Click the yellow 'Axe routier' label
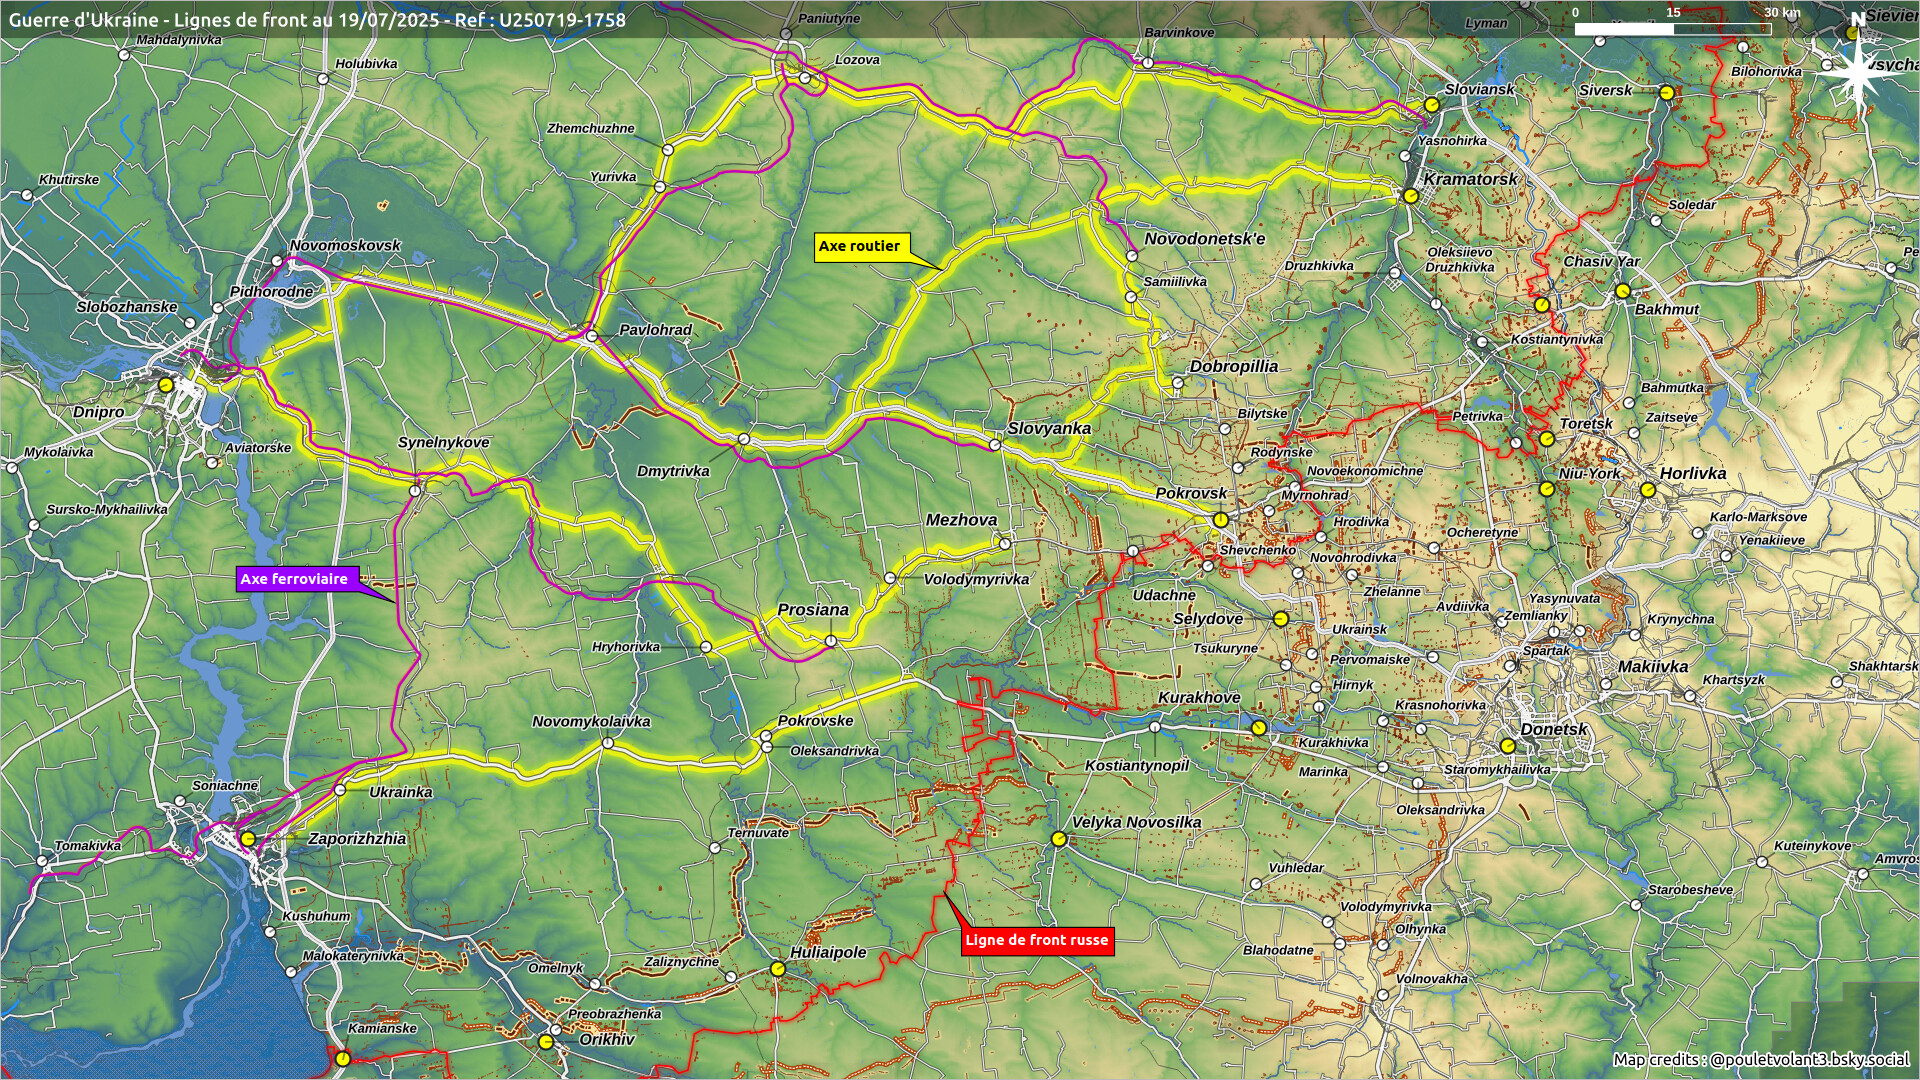The image size is (1920, 1080). [x=859, y=247]
